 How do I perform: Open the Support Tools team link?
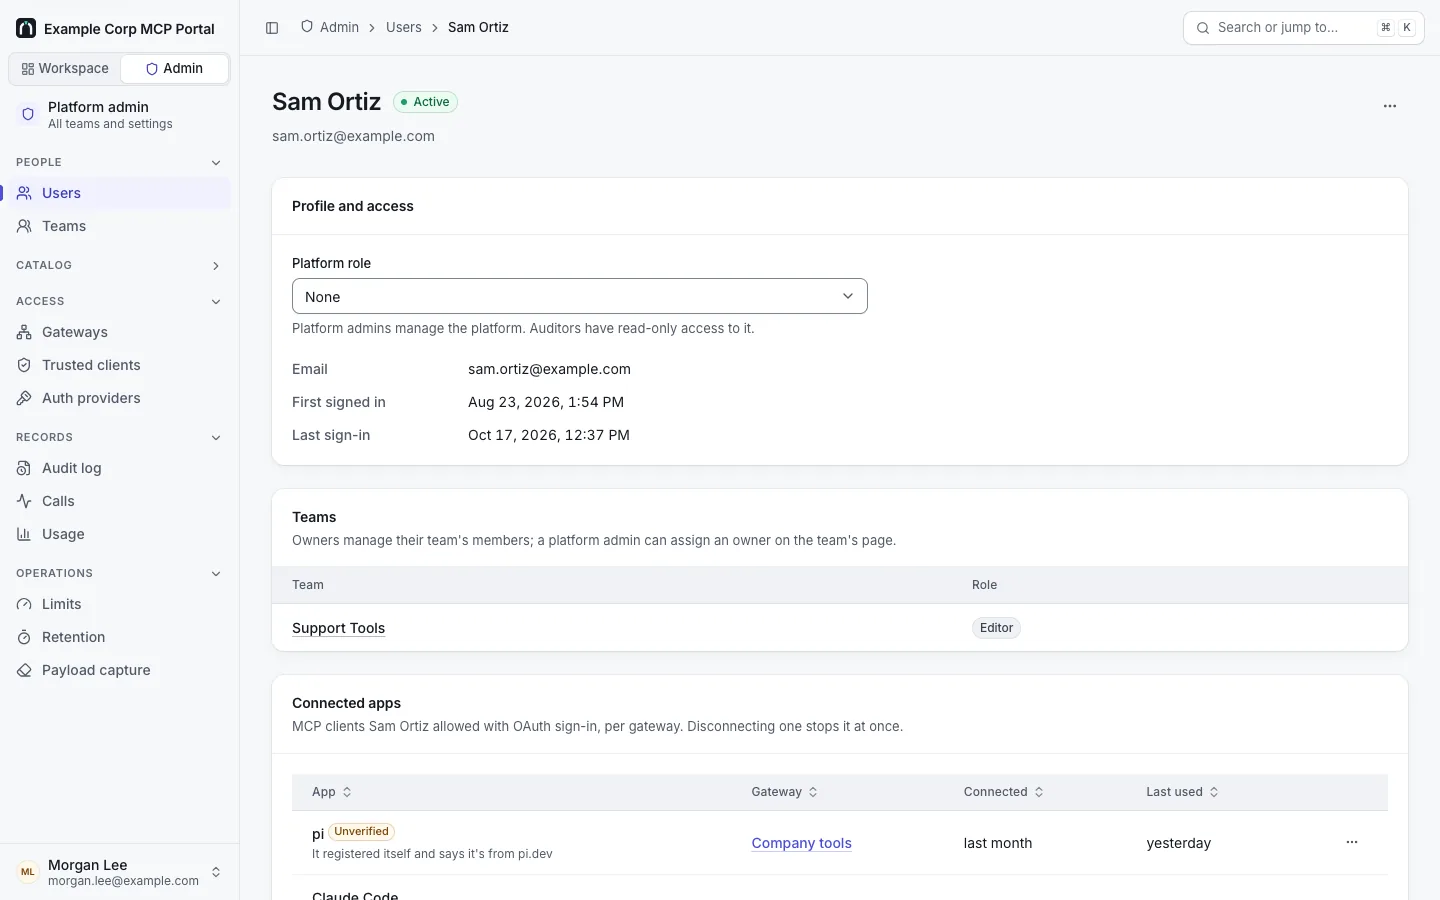[x=338, y=628]
